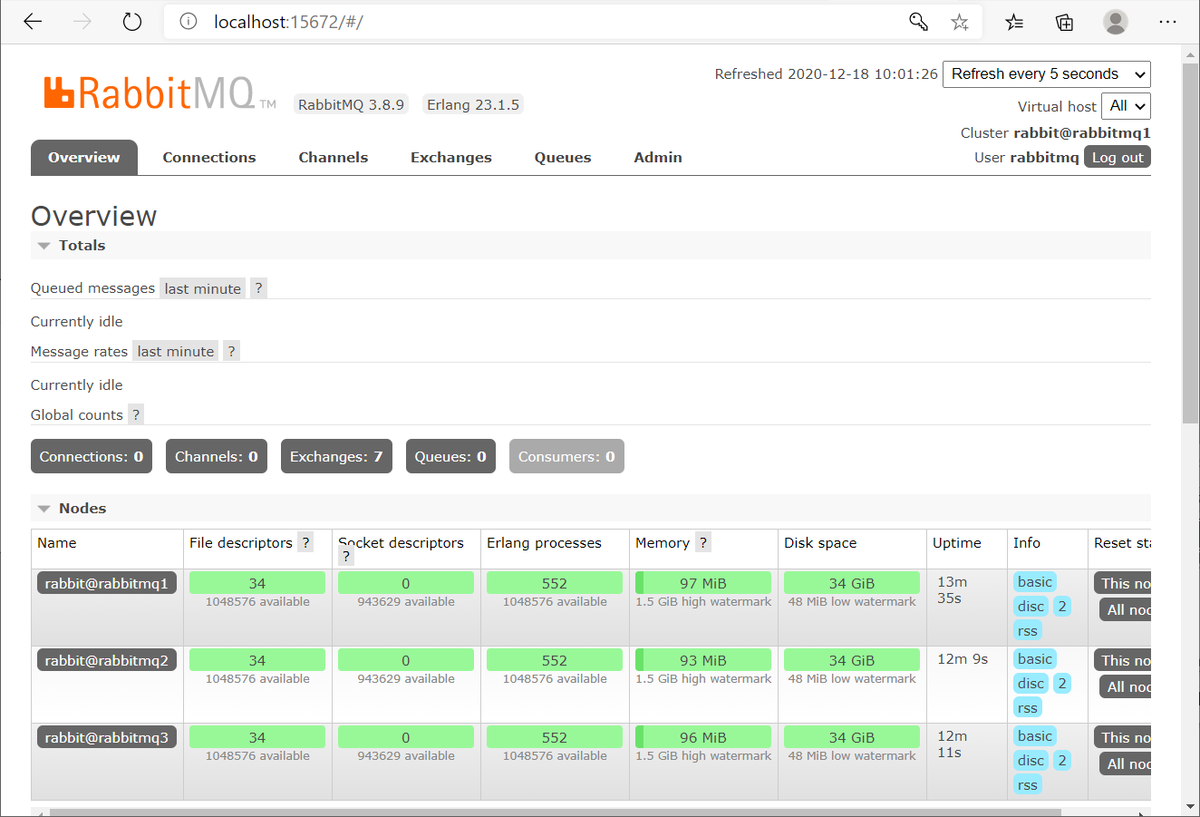This screenshot has width=1200, height=817.
Task: View site information icon in address bar
Action: (189, 22)
